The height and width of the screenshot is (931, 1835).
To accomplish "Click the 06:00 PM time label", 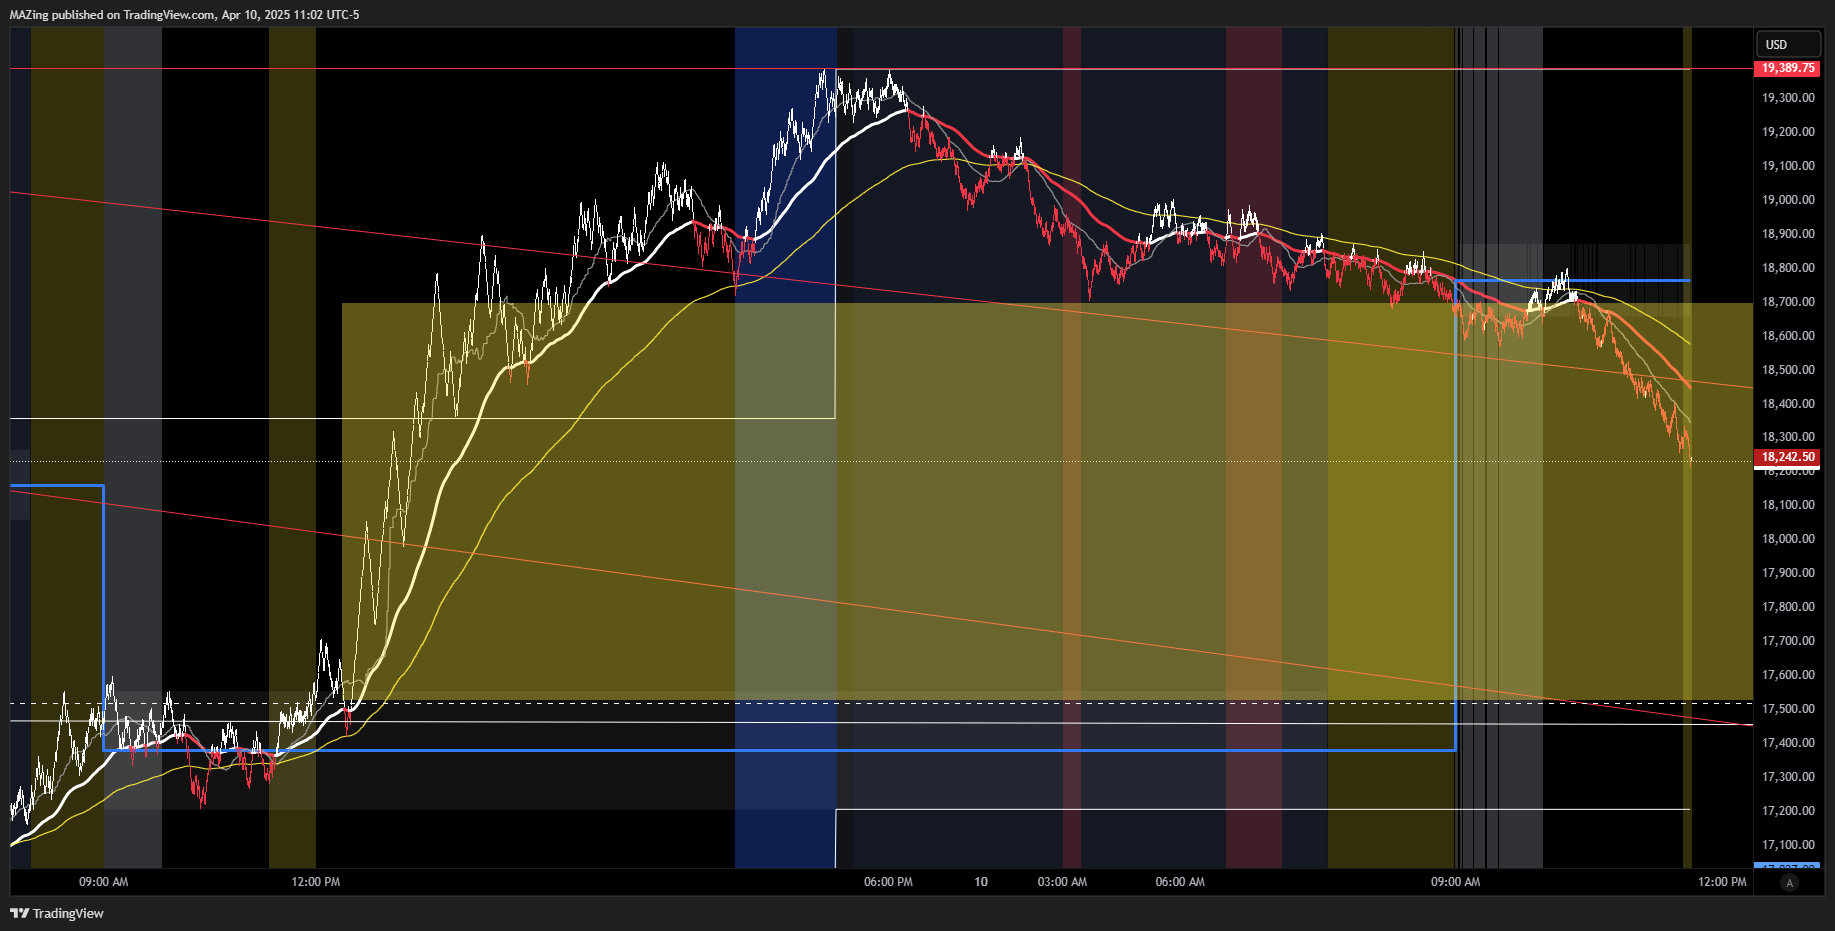I will coord(888,882).
